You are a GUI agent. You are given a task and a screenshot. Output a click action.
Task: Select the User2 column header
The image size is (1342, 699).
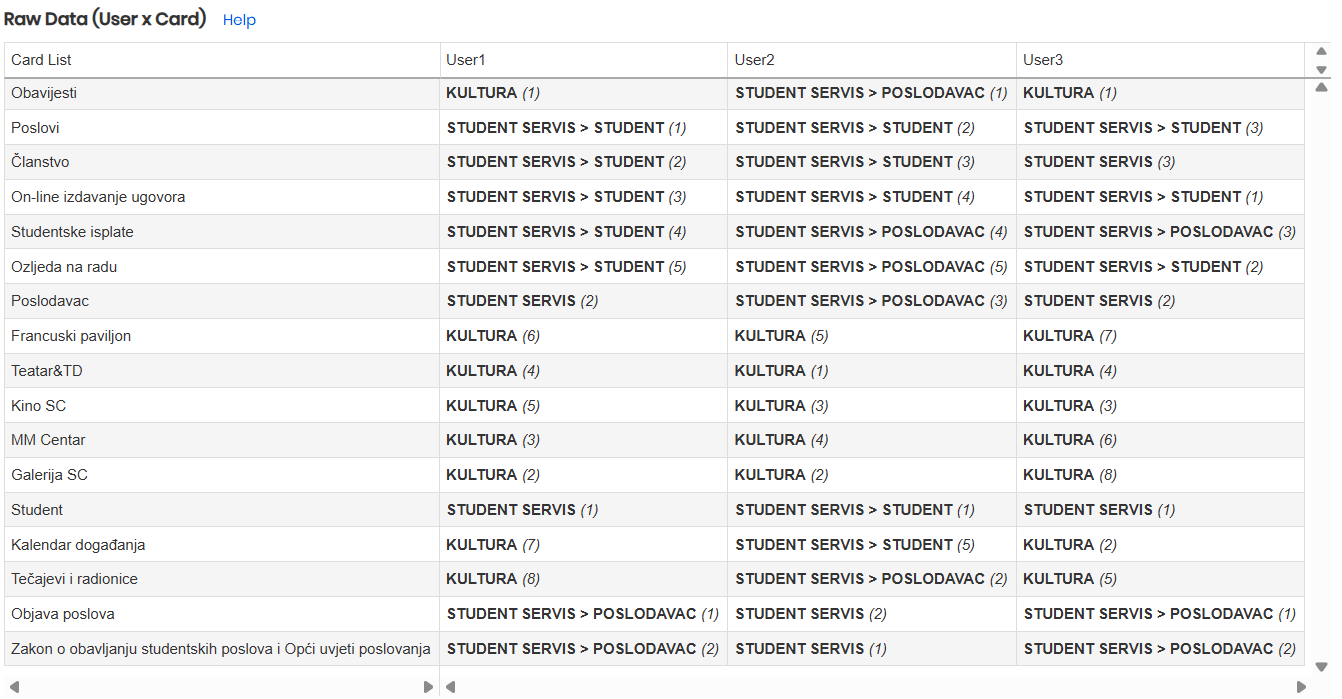755,60
